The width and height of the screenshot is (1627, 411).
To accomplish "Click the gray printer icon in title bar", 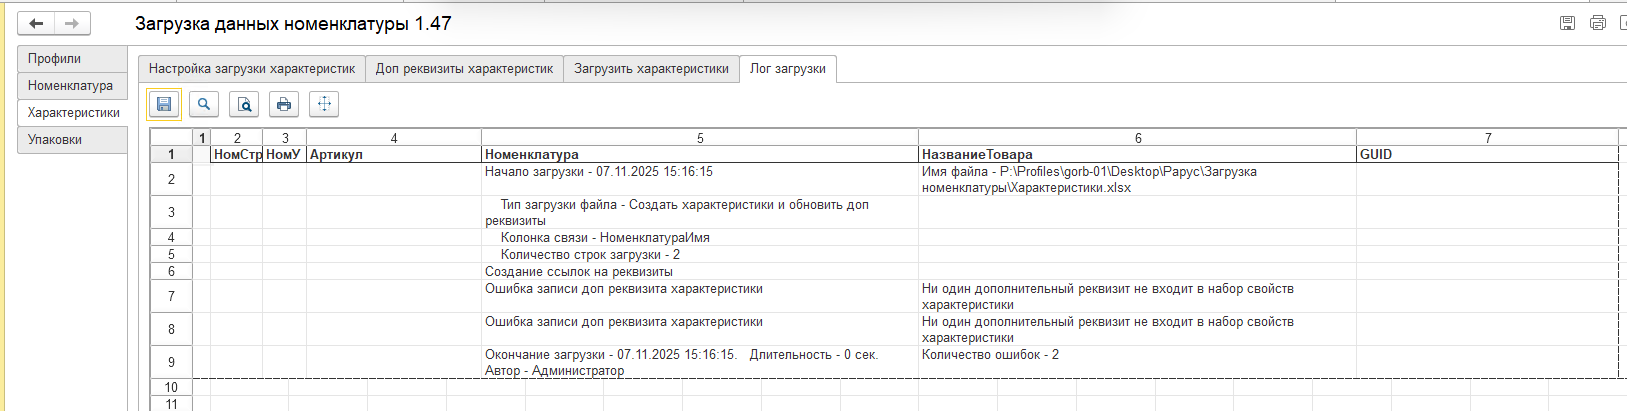I will point(1597,23).
